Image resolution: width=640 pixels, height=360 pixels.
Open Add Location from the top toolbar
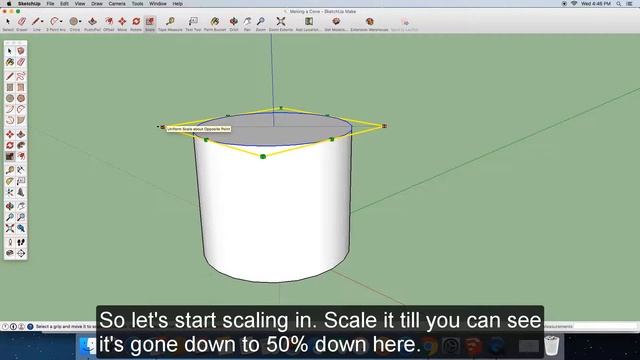click(x=309, y=23)
